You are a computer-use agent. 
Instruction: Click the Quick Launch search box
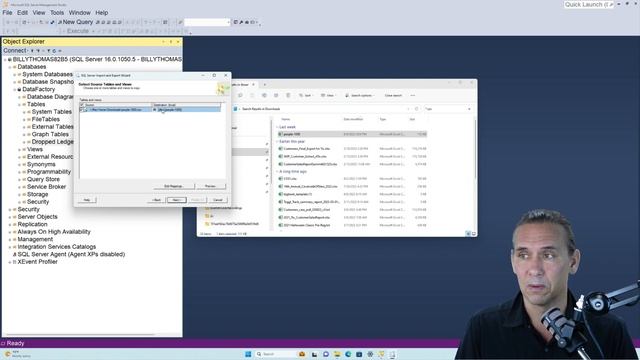click(x=589, y=4)
